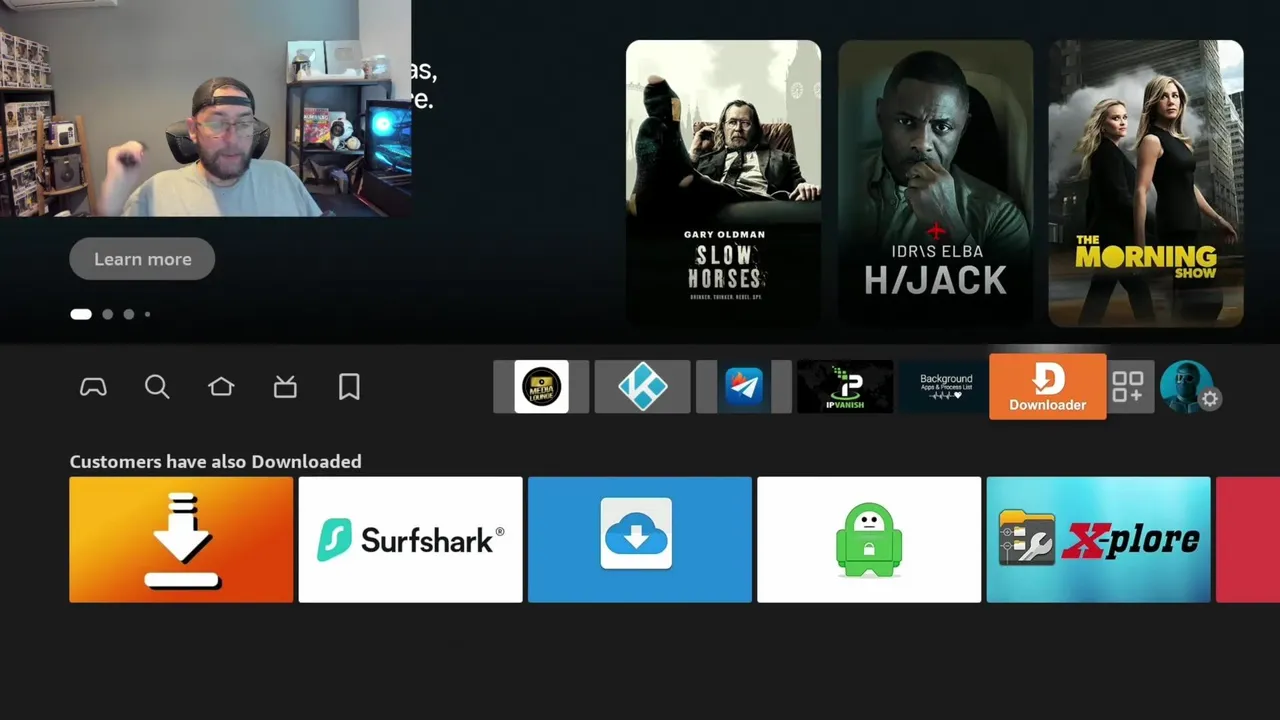Select the first banner page dot

tap(81, 314)
